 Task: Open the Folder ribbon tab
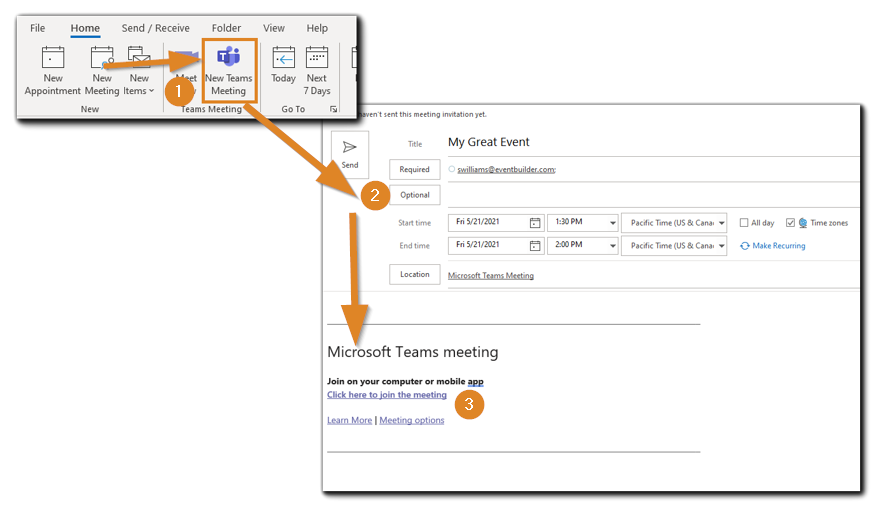[226, 28]
